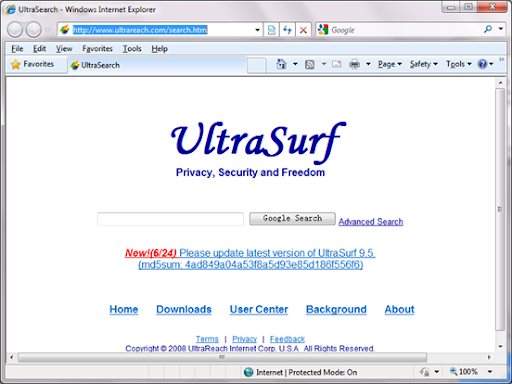Open the Tools menu in menu bar
This screenshot has height=384, width=512.
pos(132,49)
